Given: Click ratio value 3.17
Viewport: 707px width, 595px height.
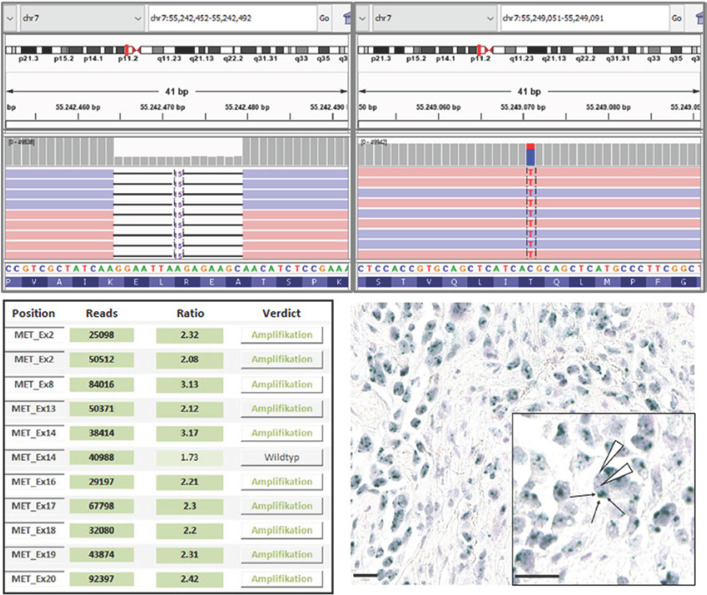Looking at the screenshot, I should (189, 433).
